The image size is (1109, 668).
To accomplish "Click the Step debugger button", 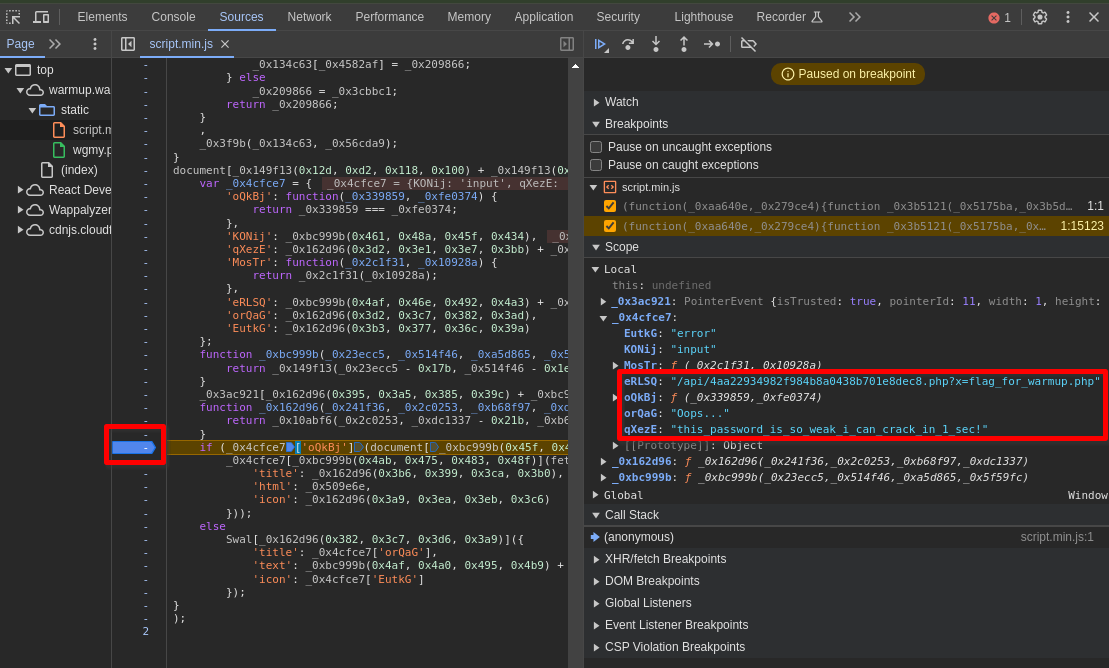I will pos(712,45).
